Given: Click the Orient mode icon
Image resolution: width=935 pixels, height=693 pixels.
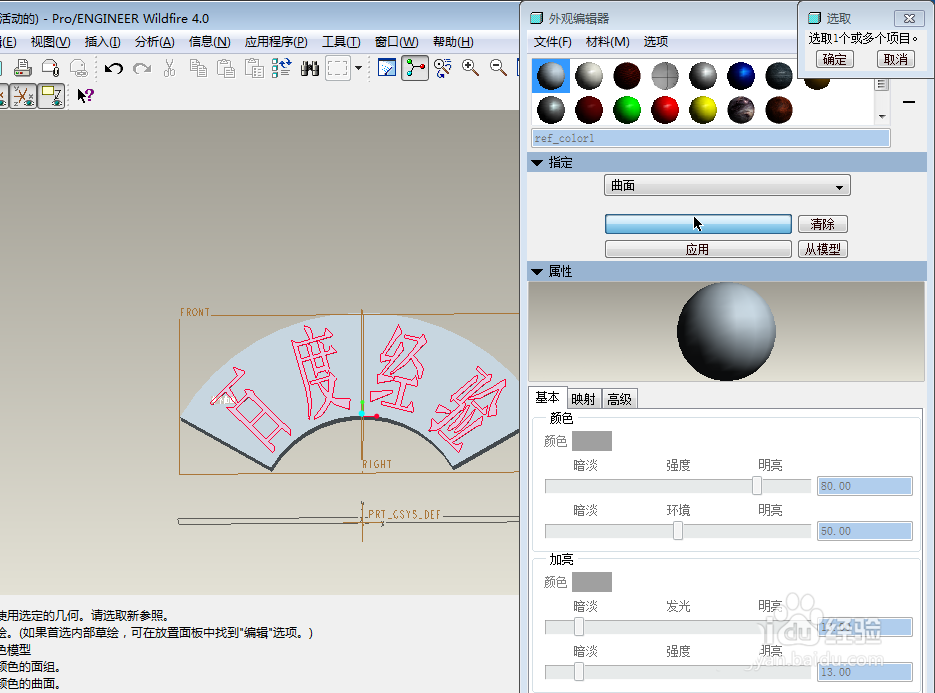Looking at the screenshot, I should tap(442, 68).
